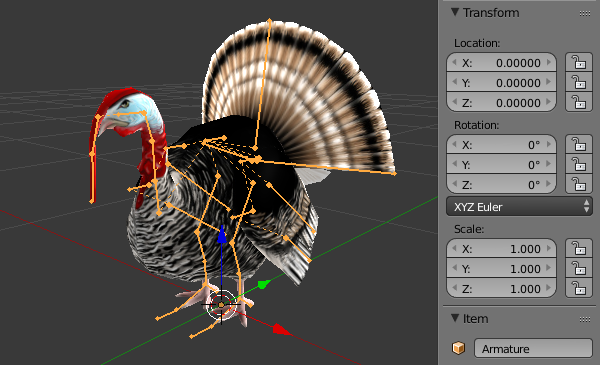This screenshot has height=365, width=600.
Task: Click the Location X value field
Action: 501,63
